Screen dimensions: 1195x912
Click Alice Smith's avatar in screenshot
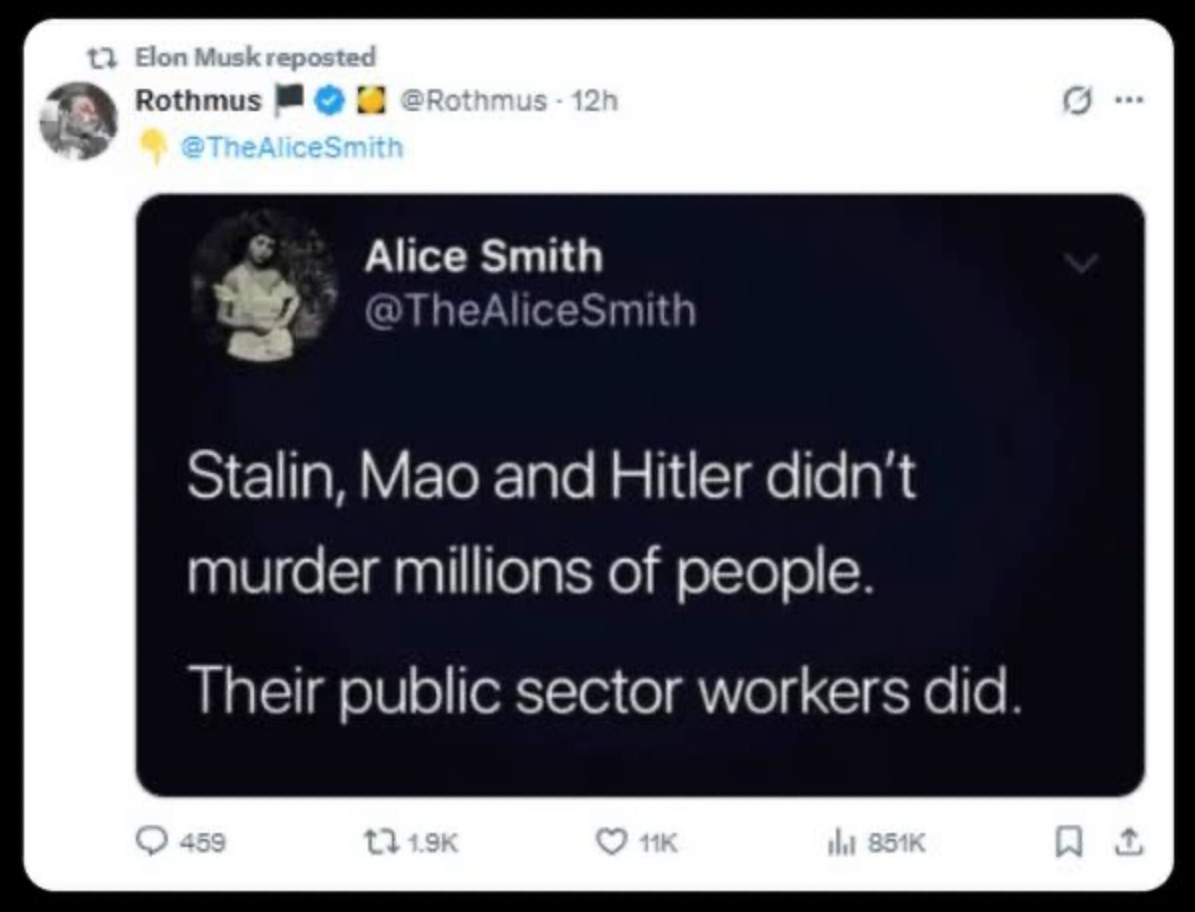tap(264, 286)
